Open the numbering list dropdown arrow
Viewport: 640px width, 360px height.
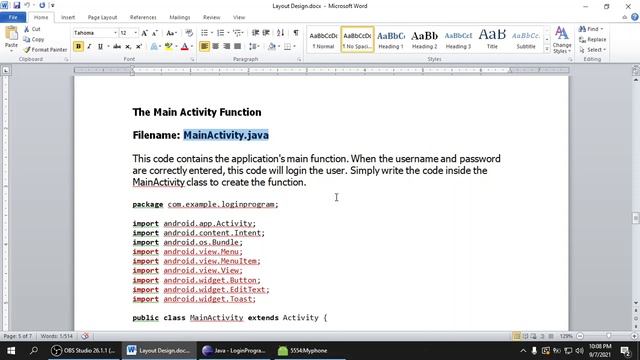coord(228,33)
